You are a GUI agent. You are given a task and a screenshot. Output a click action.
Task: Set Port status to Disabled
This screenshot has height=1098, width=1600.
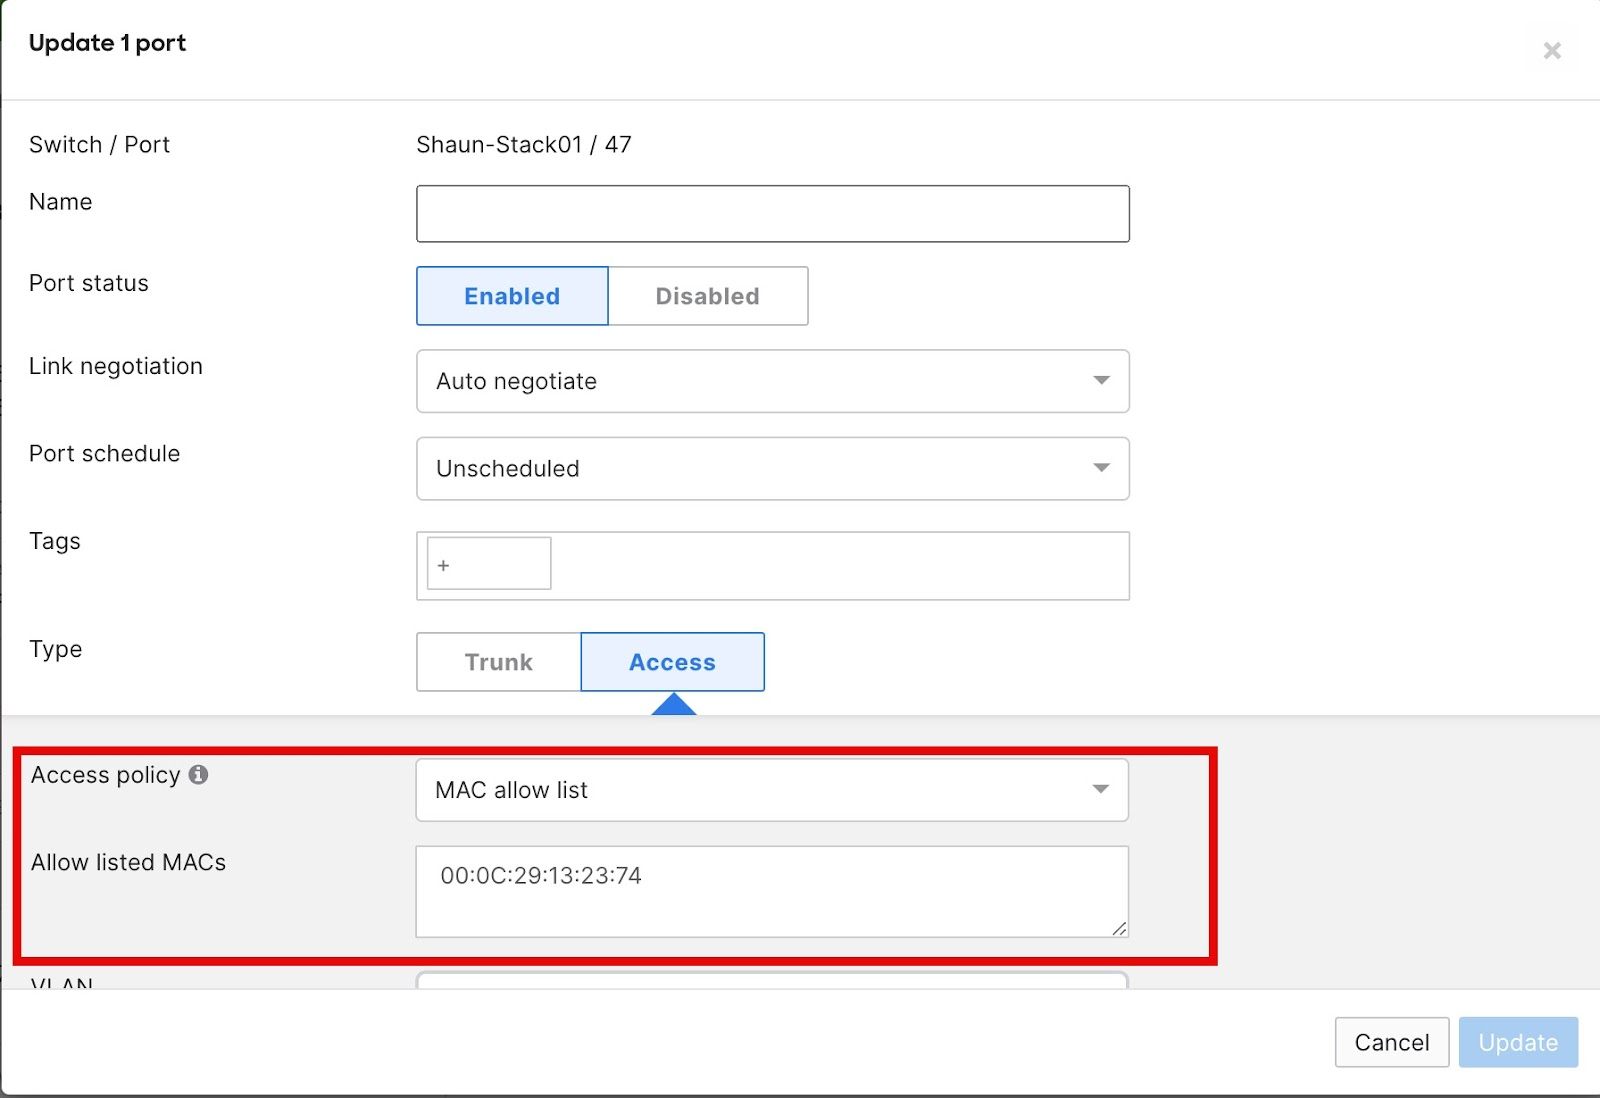(706, 296)
